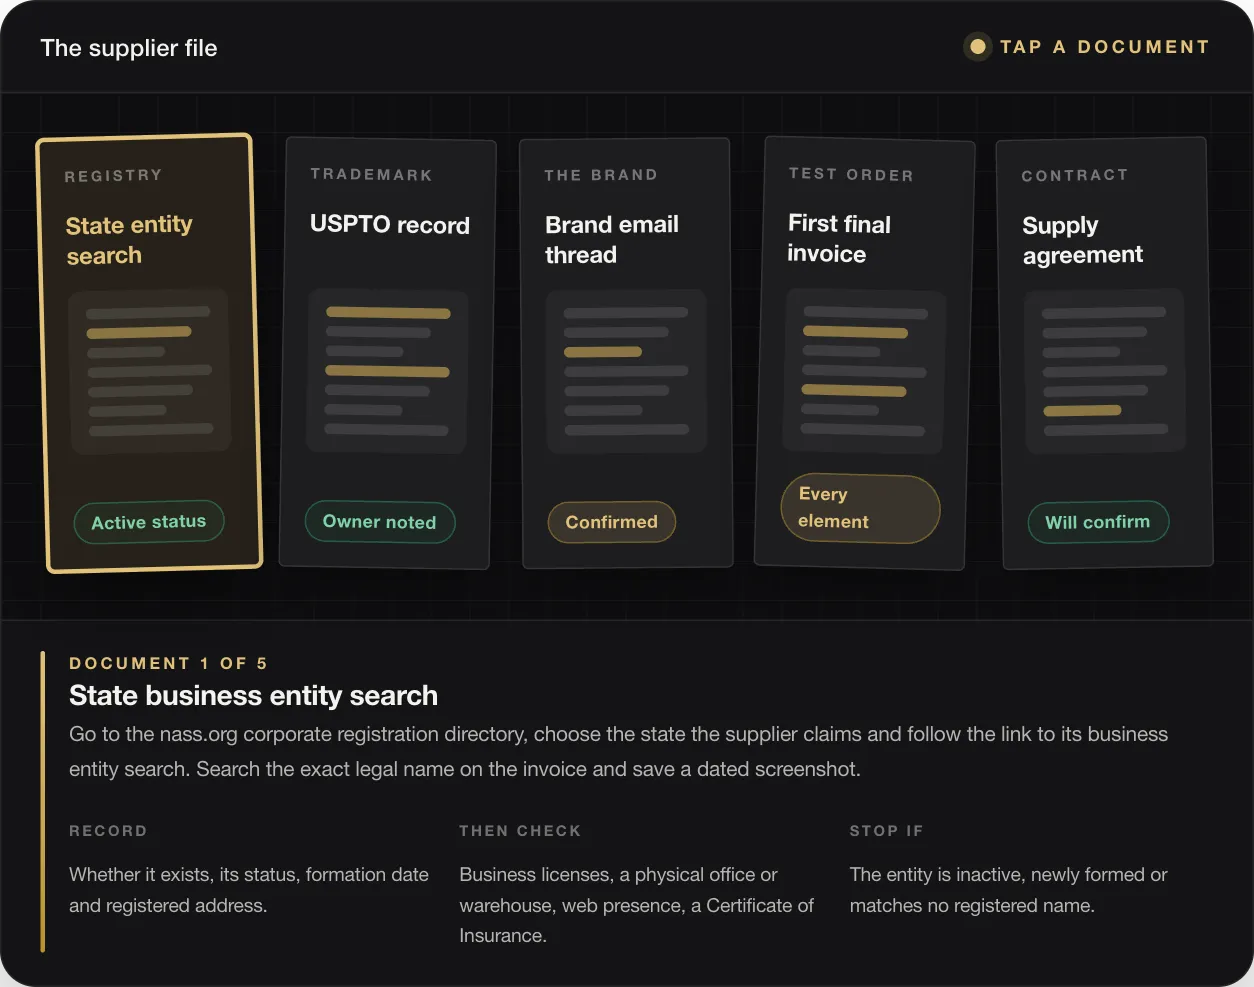1254x987 pixels.
Task: Click the 'STOP IF' column heading
Action: (x=886, y=831)
